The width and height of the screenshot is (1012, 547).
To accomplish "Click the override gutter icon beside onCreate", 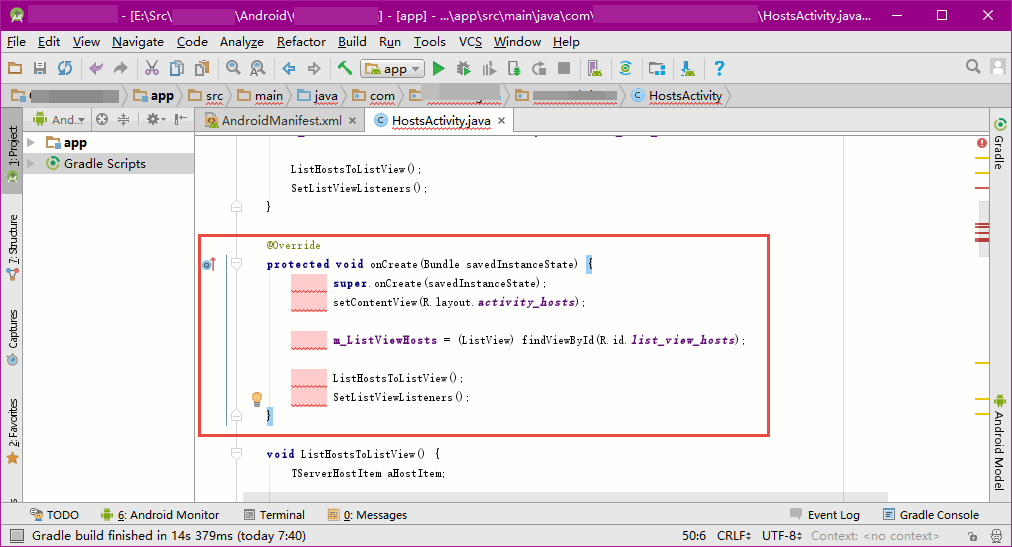I will [208, 264].
